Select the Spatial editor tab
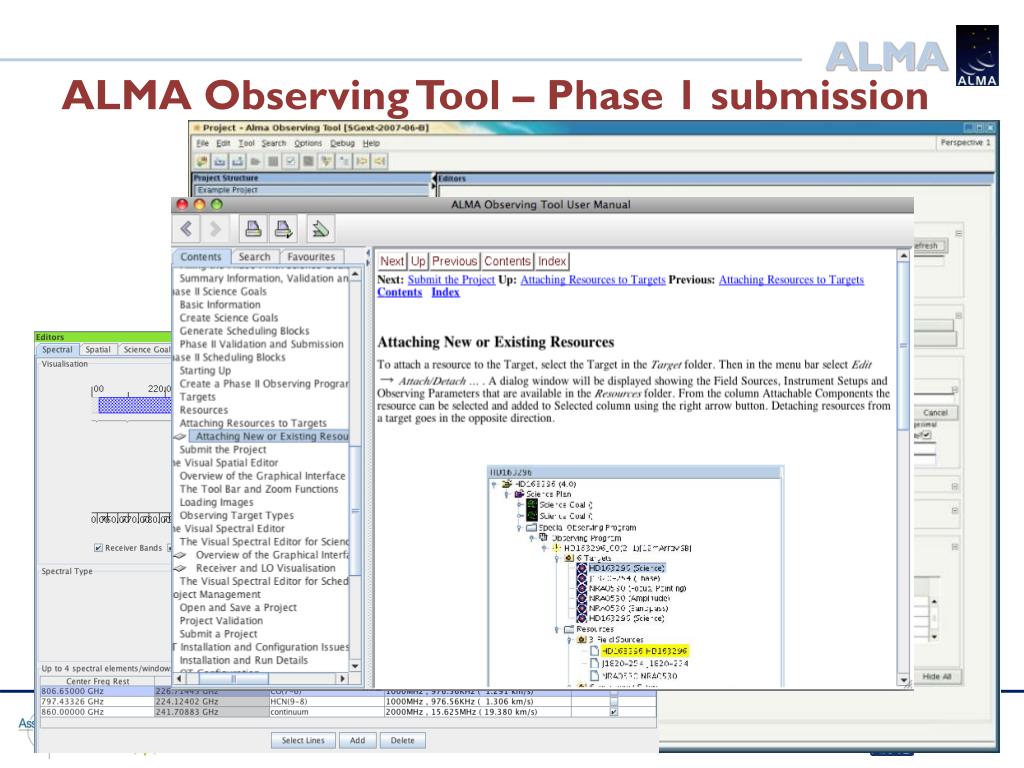1024x768 pixels. [x=98, y=350]
